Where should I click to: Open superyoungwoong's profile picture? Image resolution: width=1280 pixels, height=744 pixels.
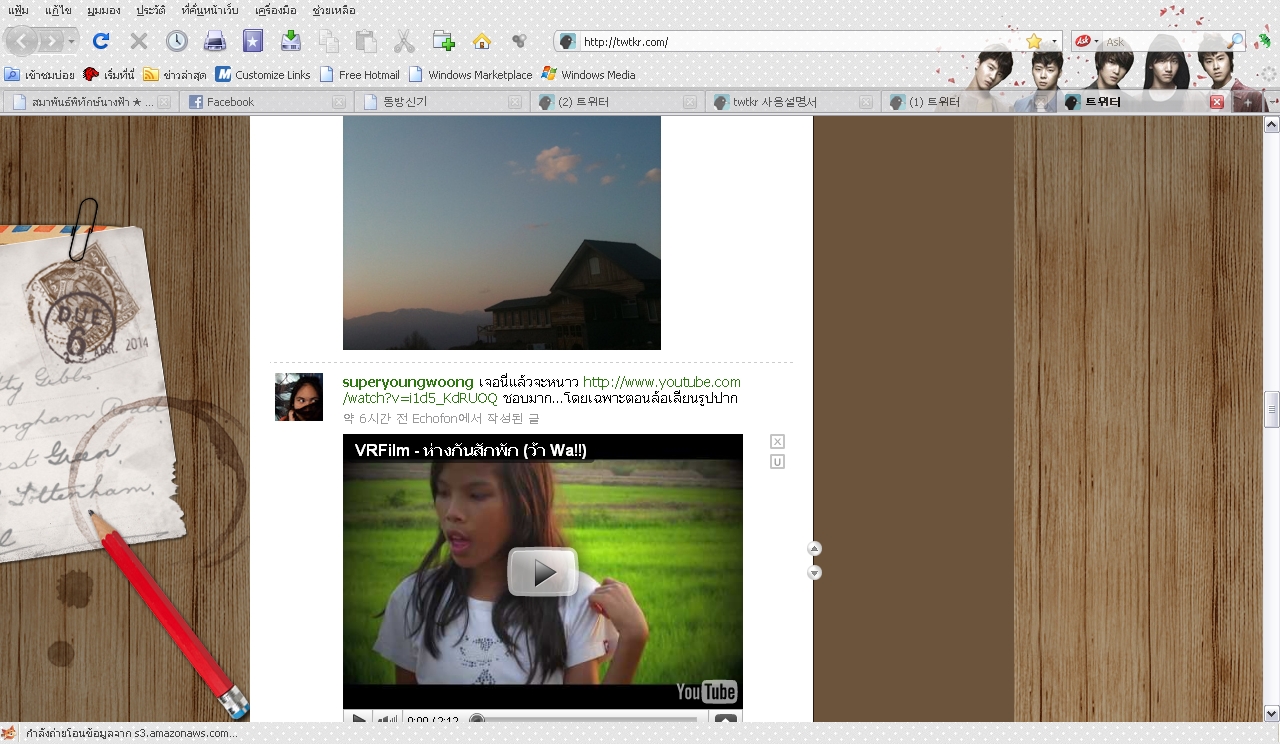point(299,397)
